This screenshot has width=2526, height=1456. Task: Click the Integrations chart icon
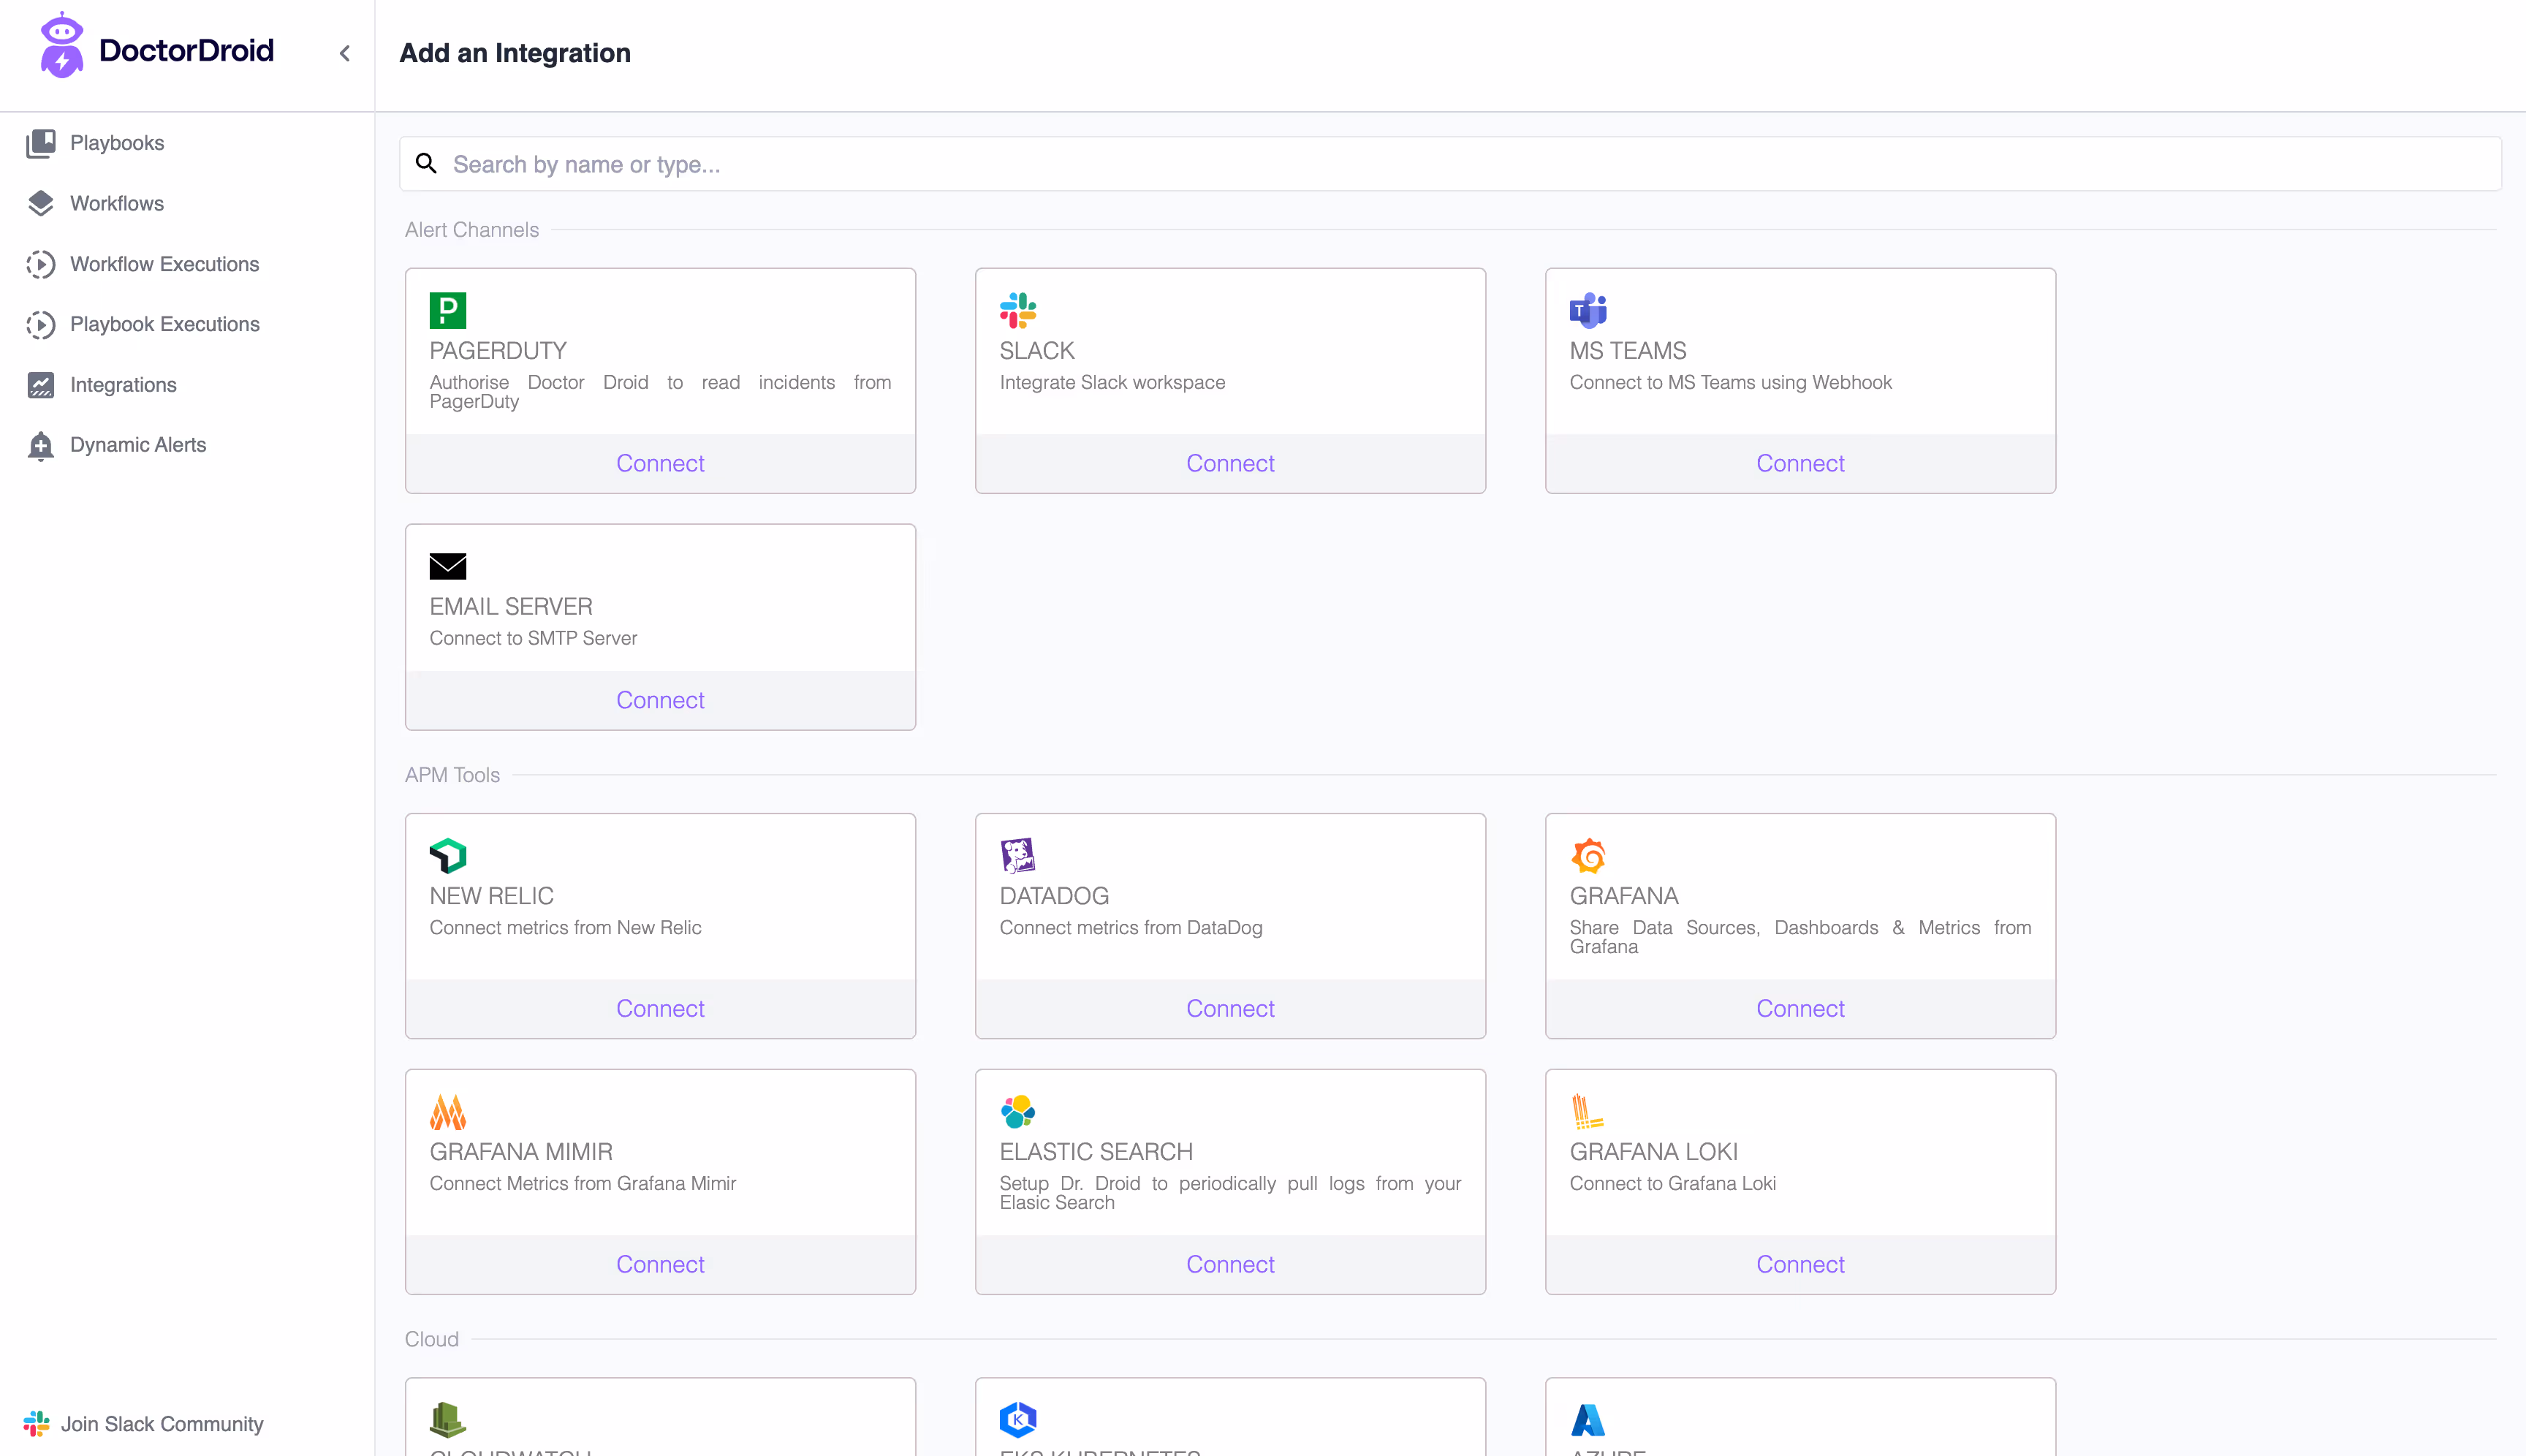coord(41,385)
